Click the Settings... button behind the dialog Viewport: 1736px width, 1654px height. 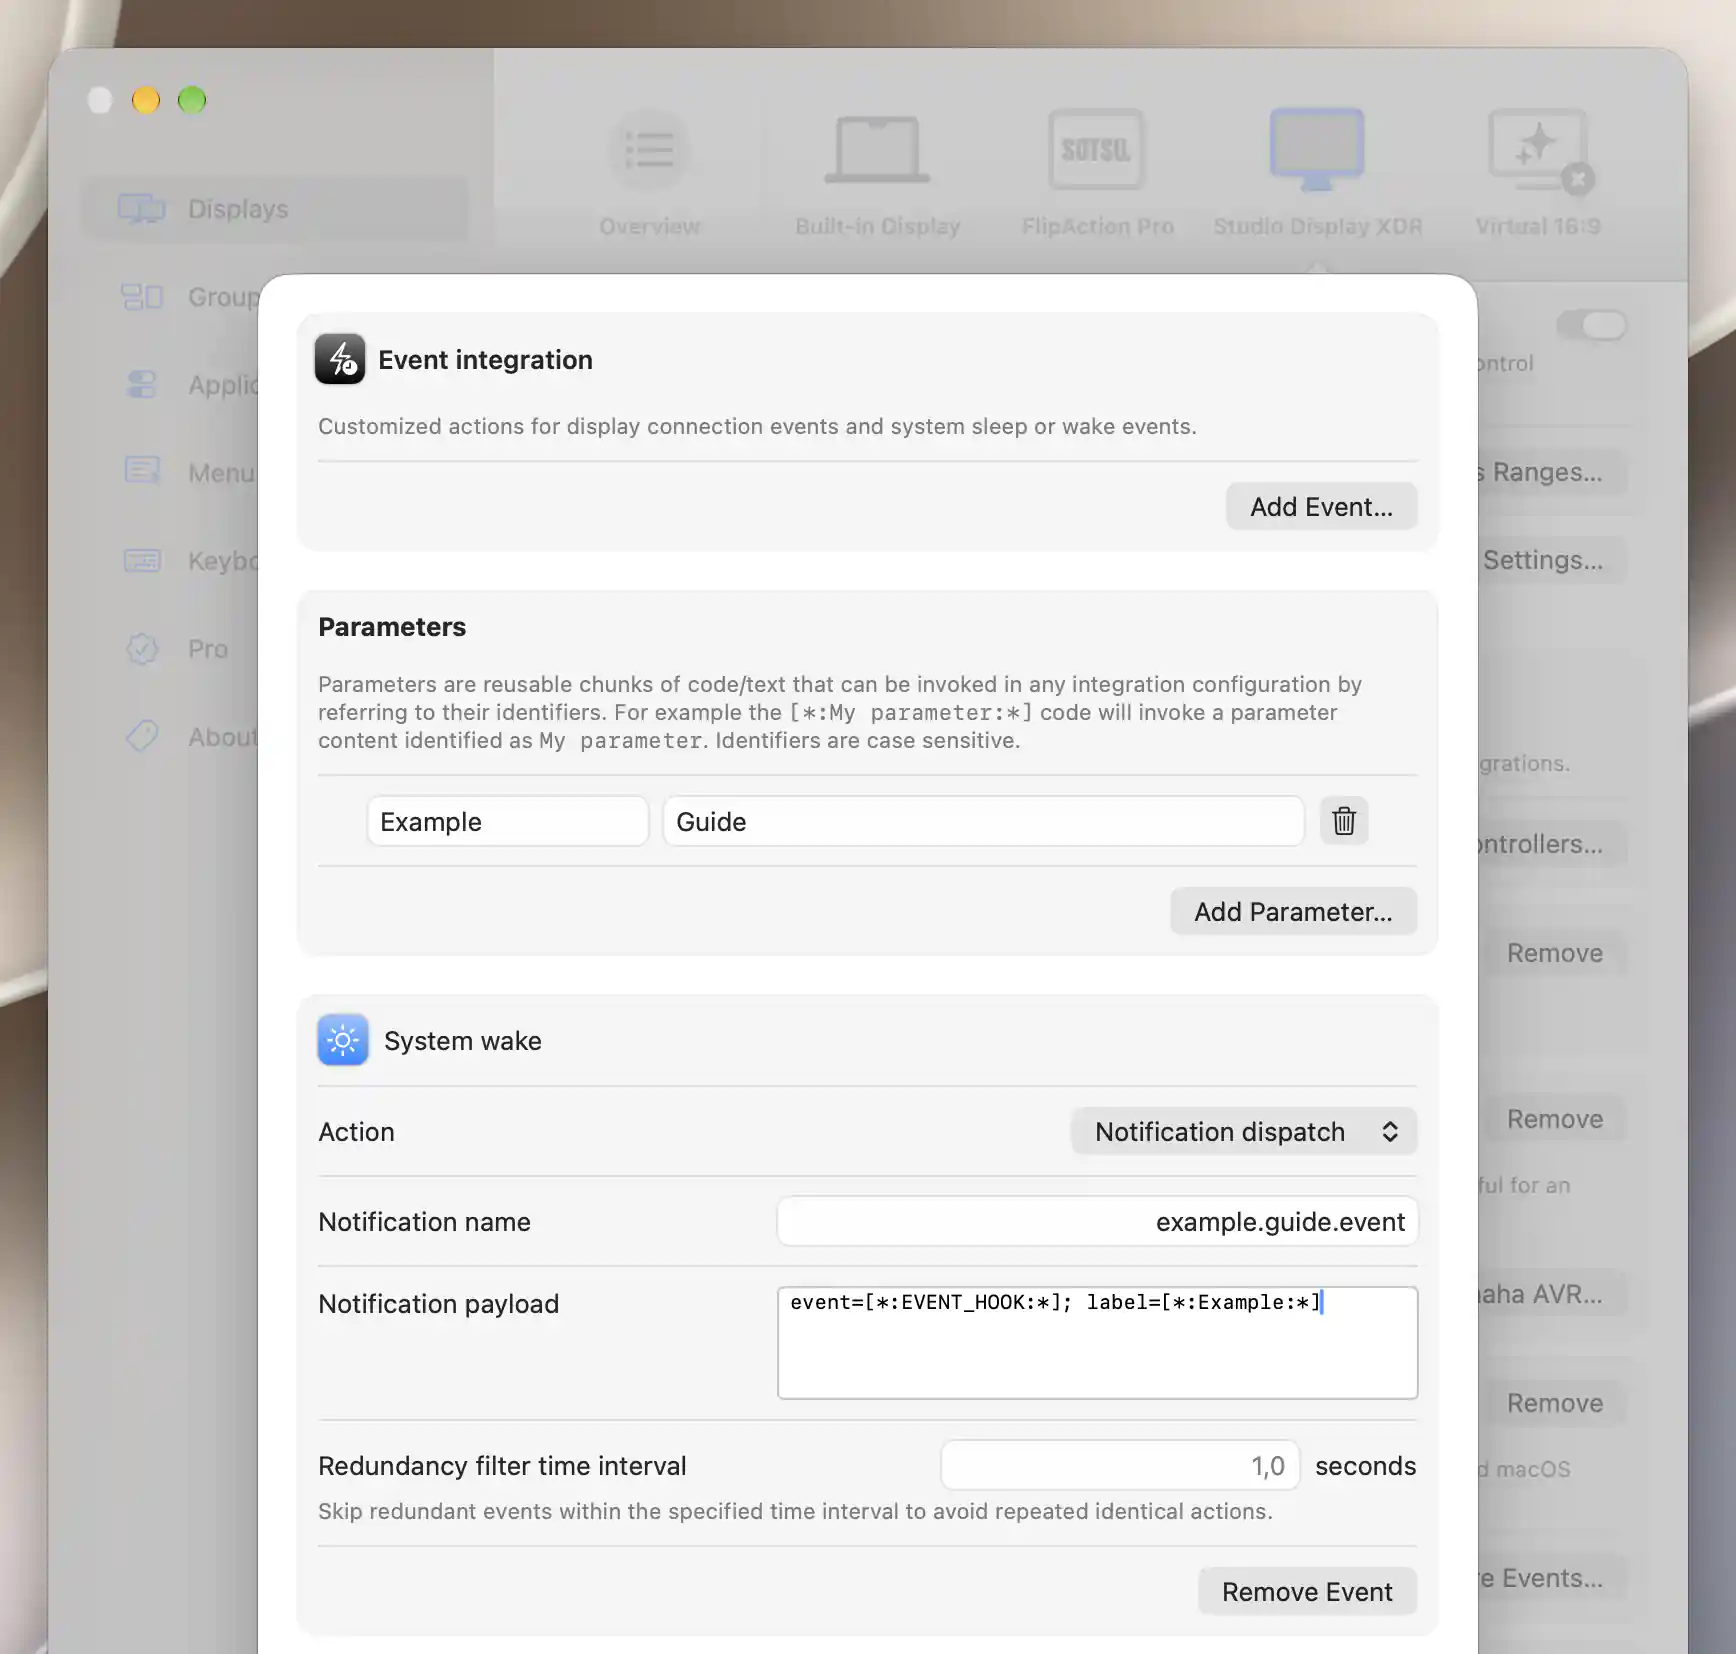coord(1551,560)
